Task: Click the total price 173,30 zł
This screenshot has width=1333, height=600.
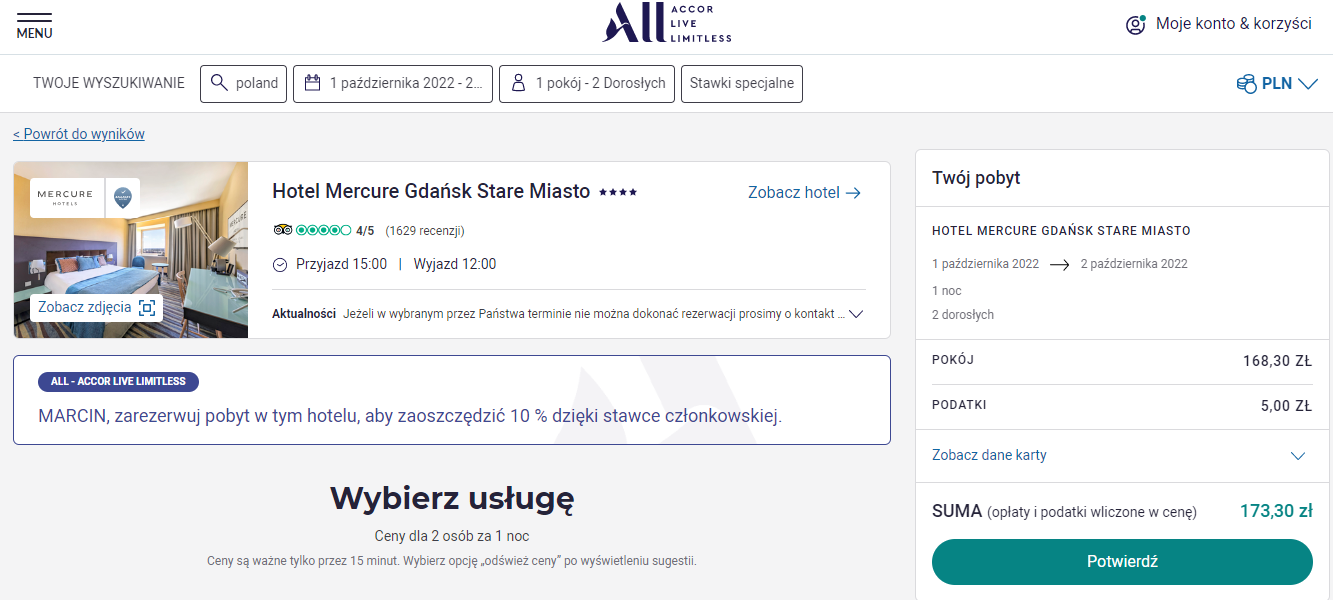Action: click(x=1276, y=511)
